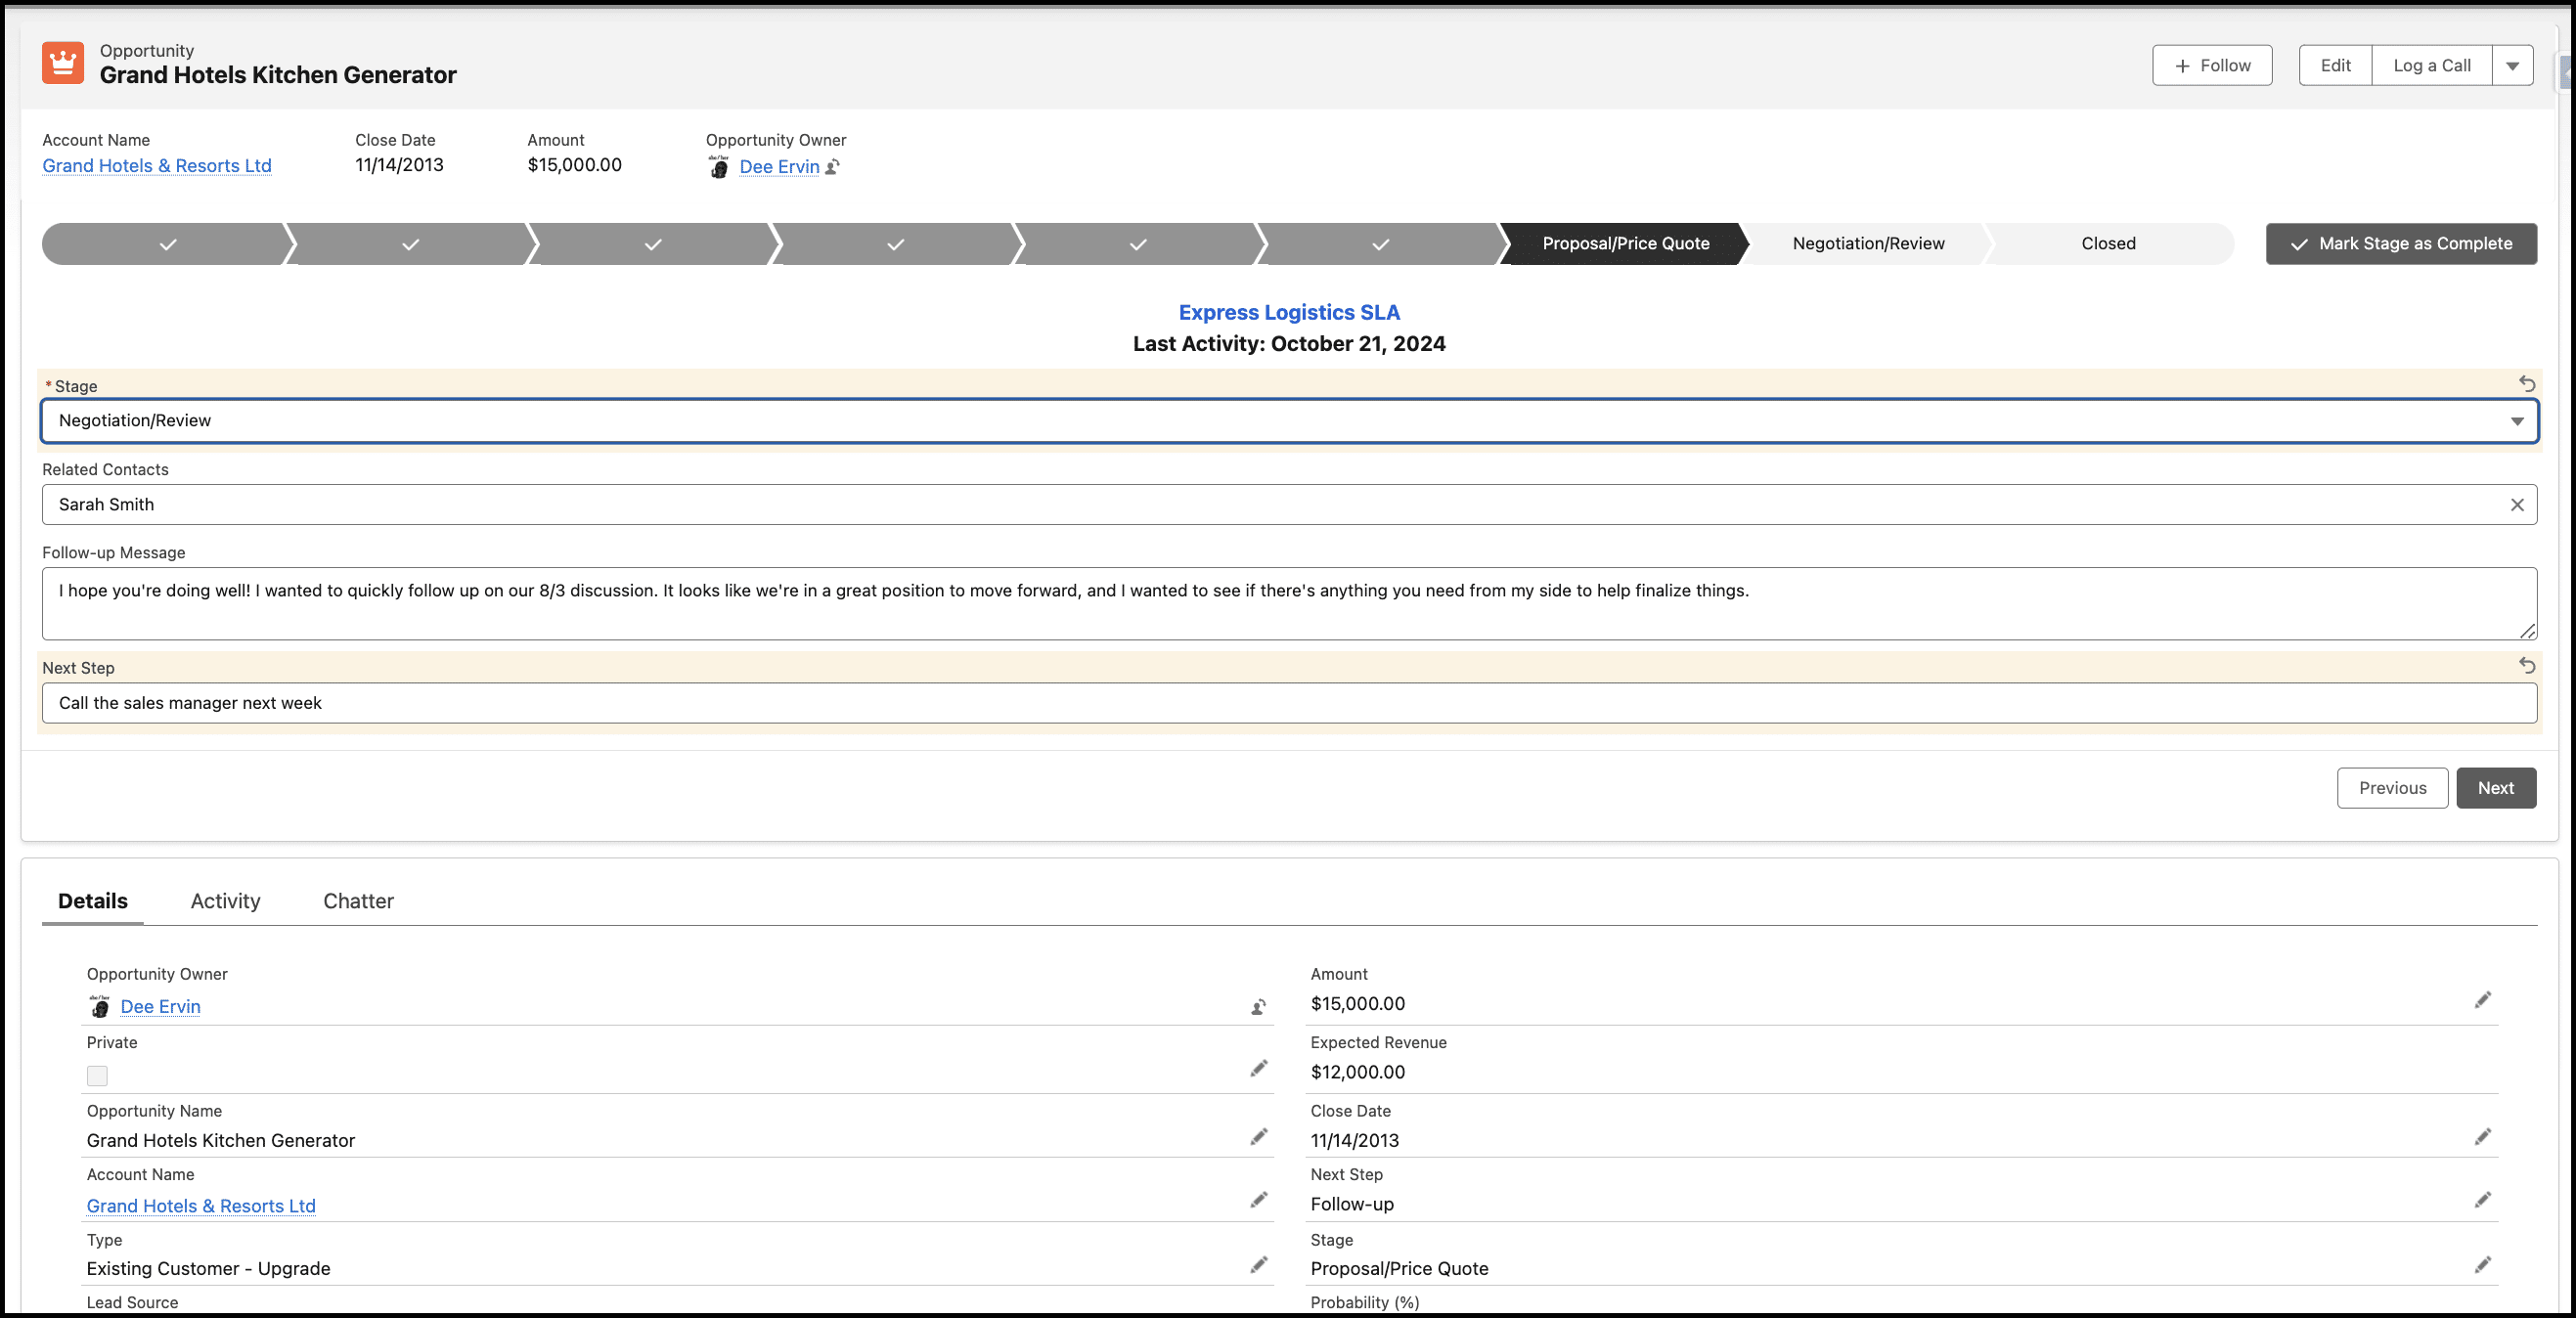Toggle the Private checkbox
The image size is (2576, 1318).
tap(97, 1076)
